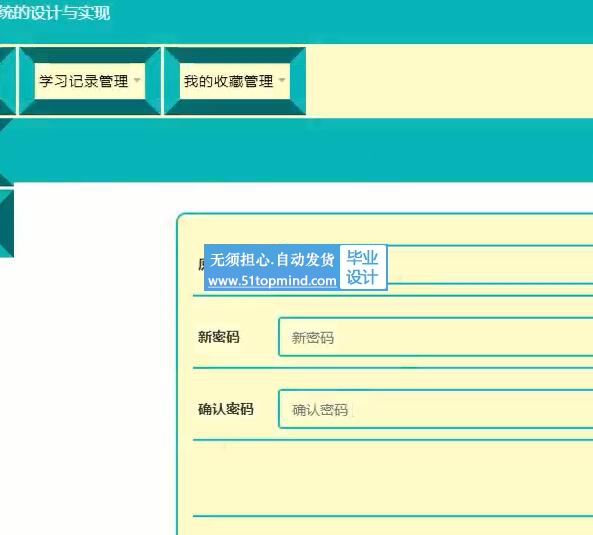Focus the 确认密码 input field

click(x=436, y=409)
